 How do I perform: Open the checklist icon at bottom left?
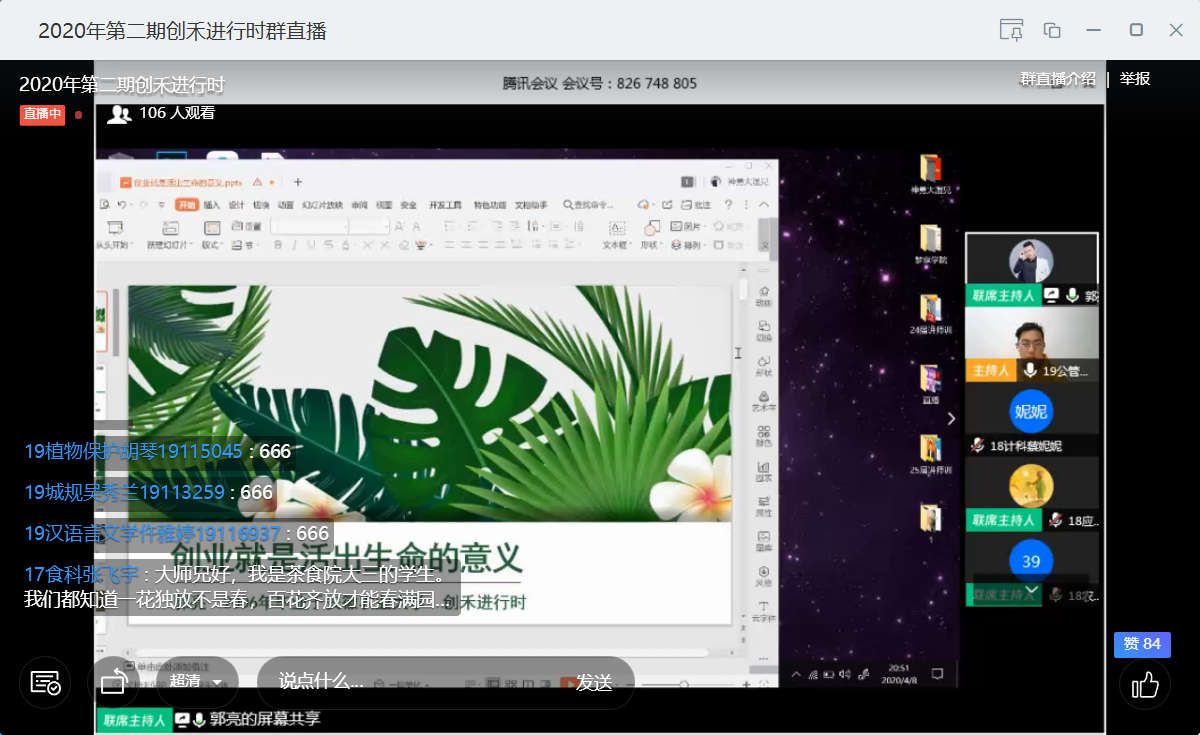pyautogui.click(x=45, y=683)
